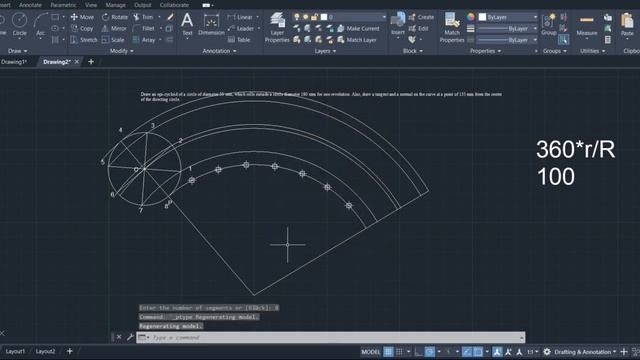
Task: Expand the Layers panel
Action: click(325, 51)
